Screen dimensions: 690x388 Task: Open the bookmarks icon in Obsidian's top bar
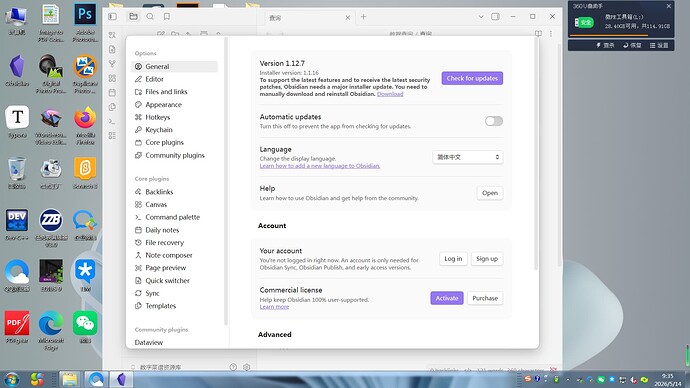(x=167, y=17)
